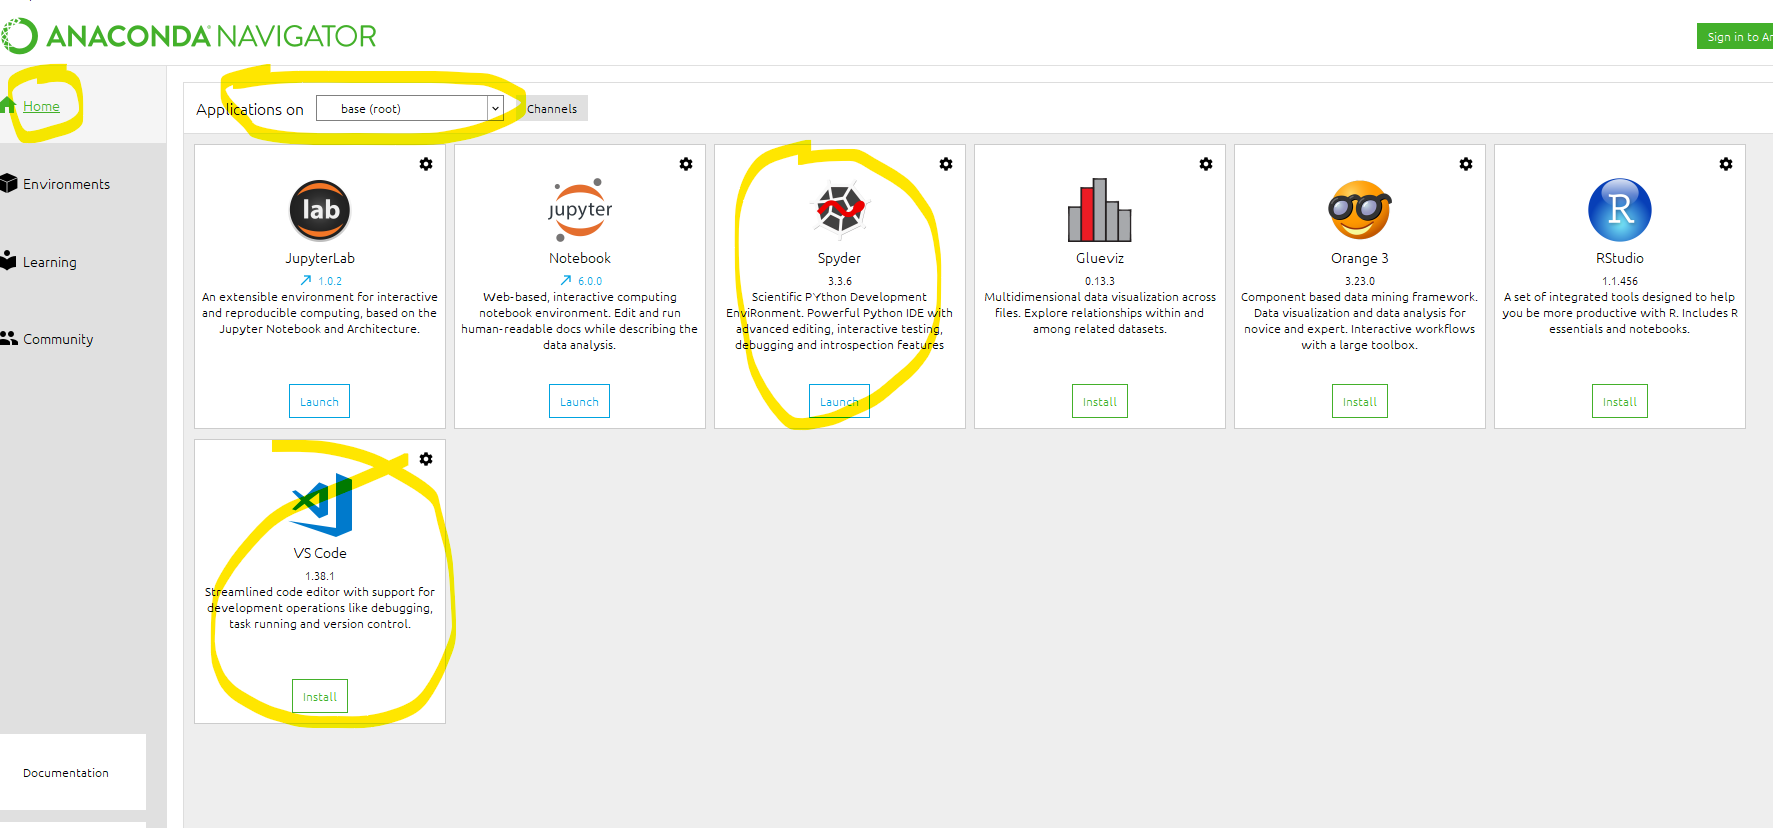
Task: Switch to the Environments tab
Action: pyautogui.click(x=66, y=184)
